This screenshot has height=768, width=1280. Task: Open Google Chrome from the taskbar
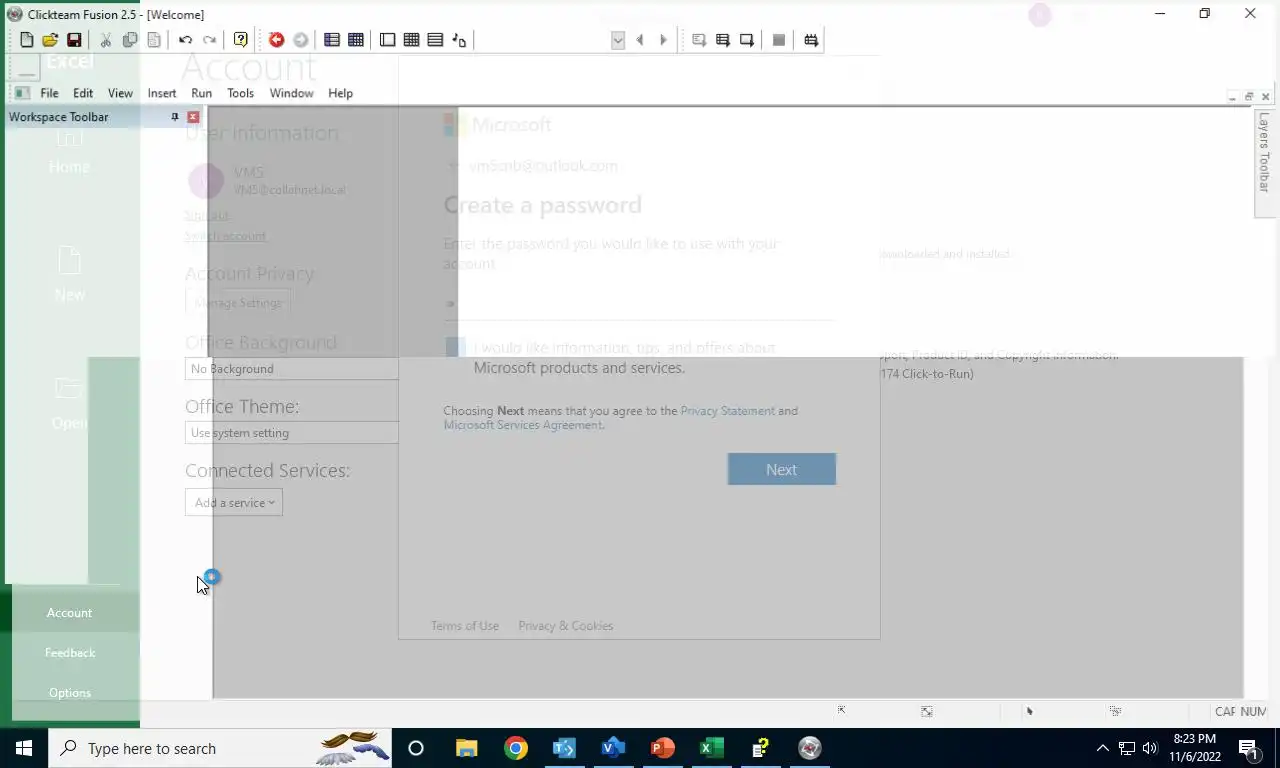click(516, 748)
